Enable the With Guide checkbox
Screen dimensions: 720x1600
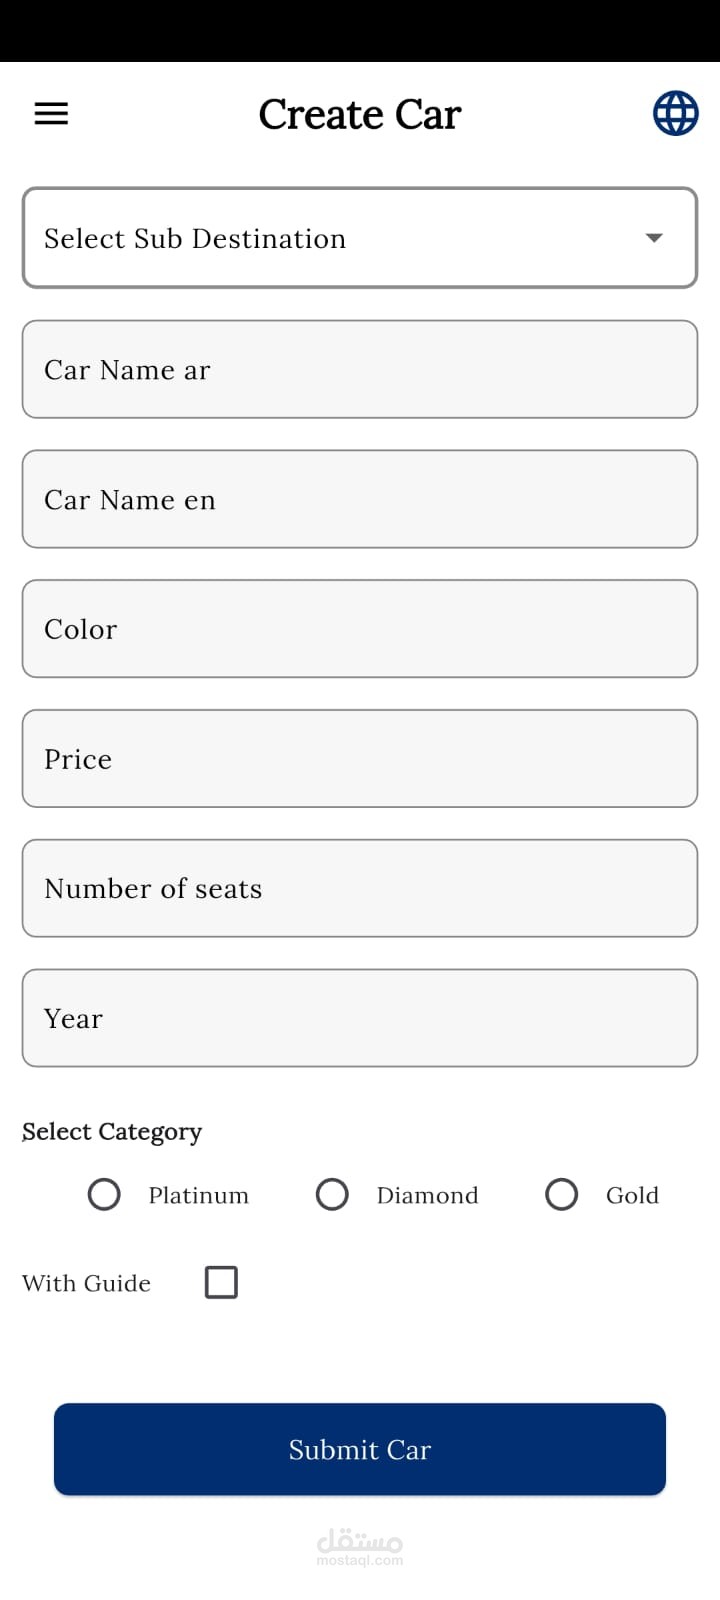pyautogui.click(x=221, y=1282)
